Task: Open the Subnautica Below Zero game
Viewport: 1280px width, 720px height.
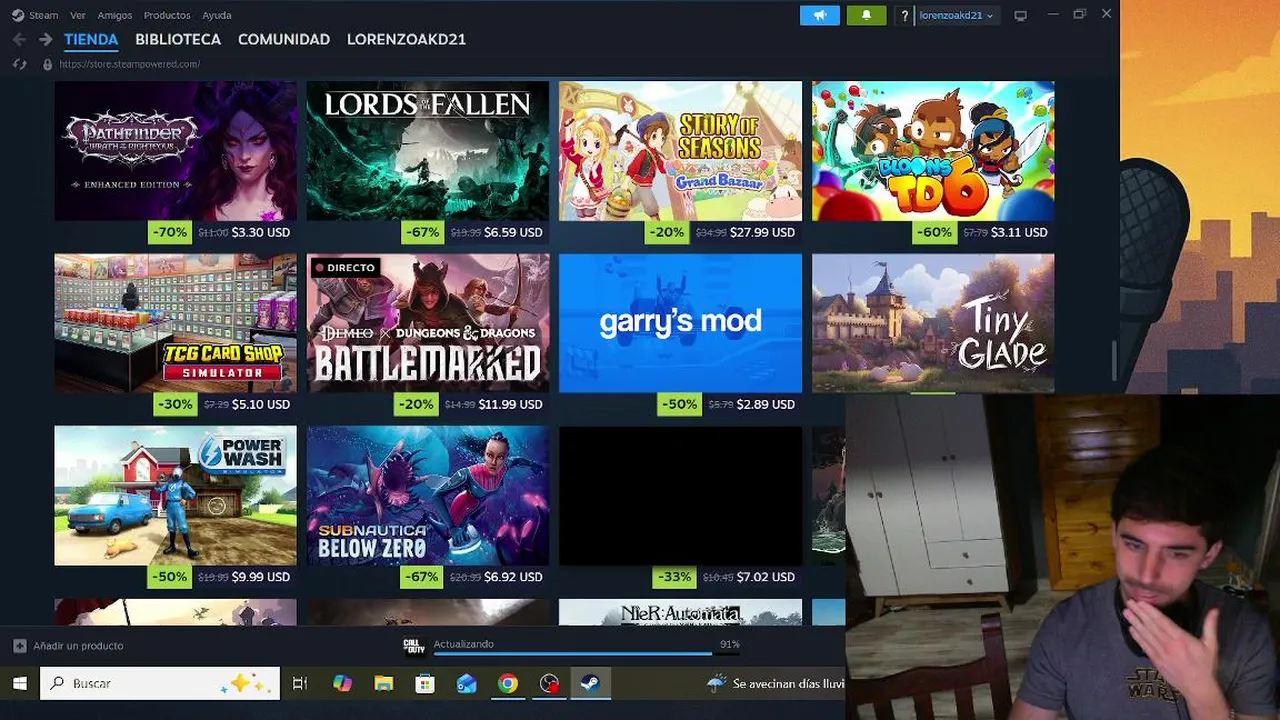Action: pyautogui.click(x=428, y=496)
